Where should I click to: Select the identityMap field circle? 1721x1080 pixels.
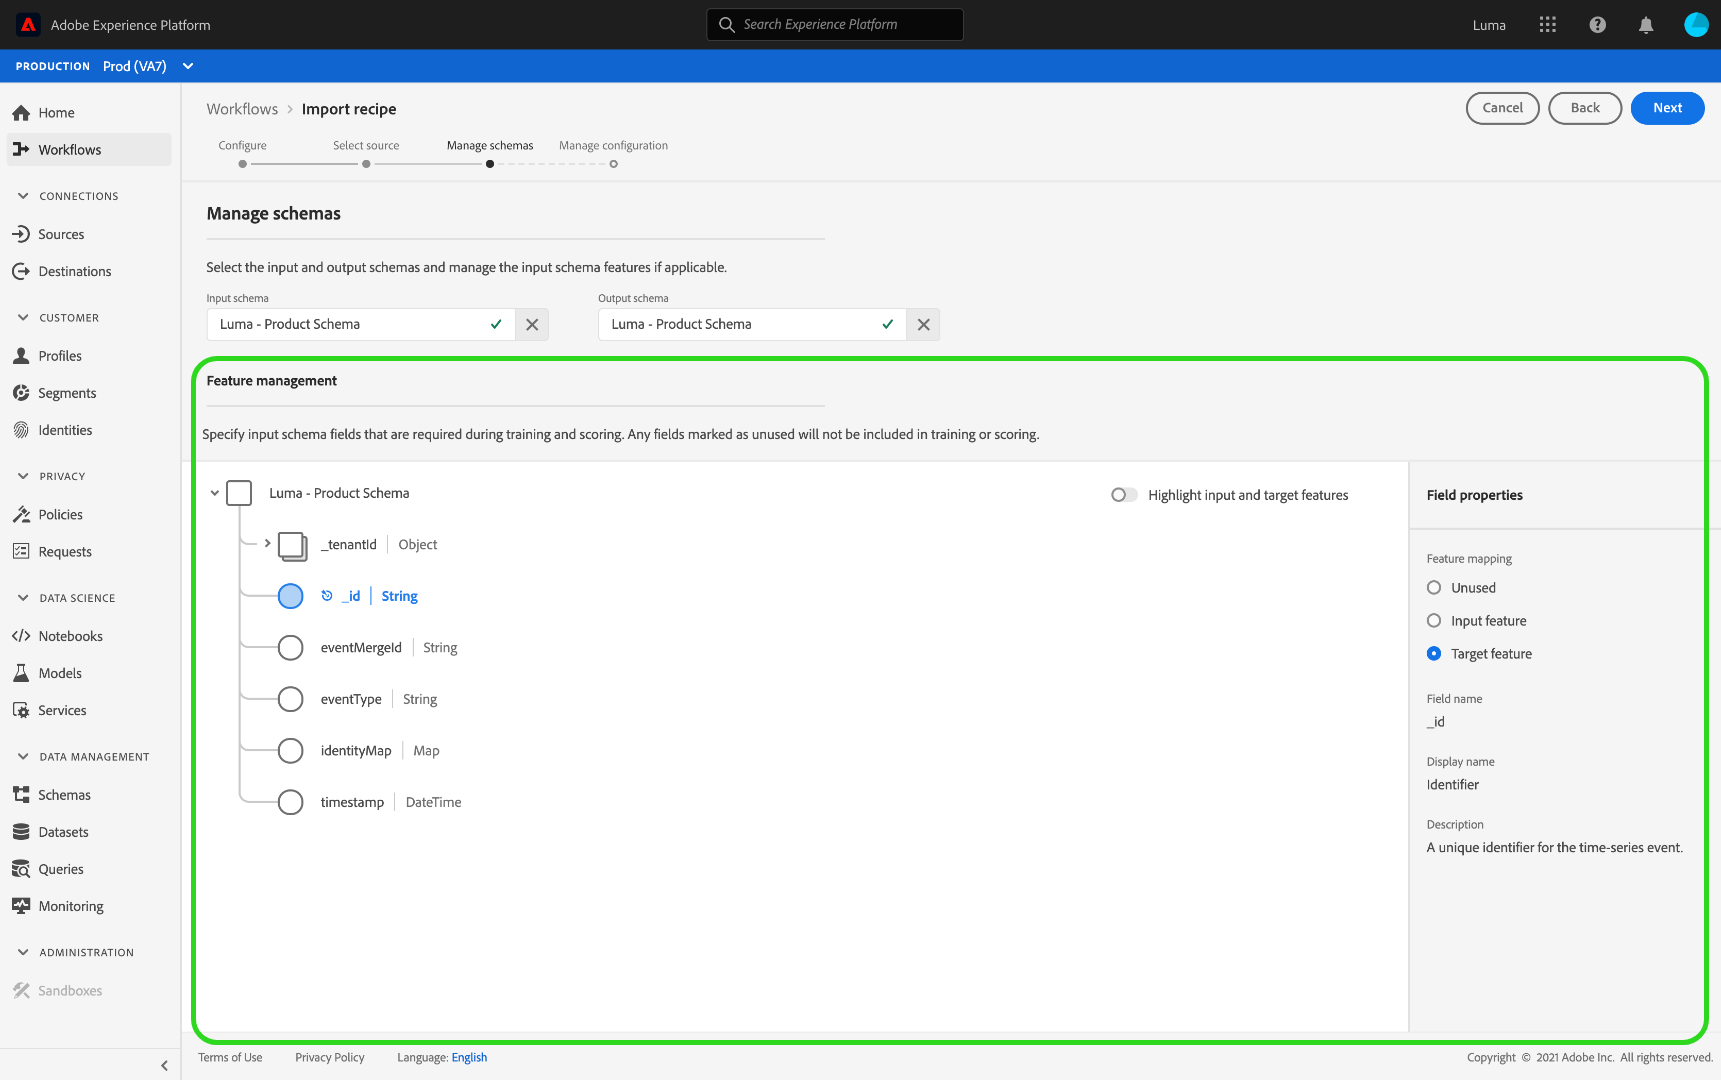click(x=291, y=751)
